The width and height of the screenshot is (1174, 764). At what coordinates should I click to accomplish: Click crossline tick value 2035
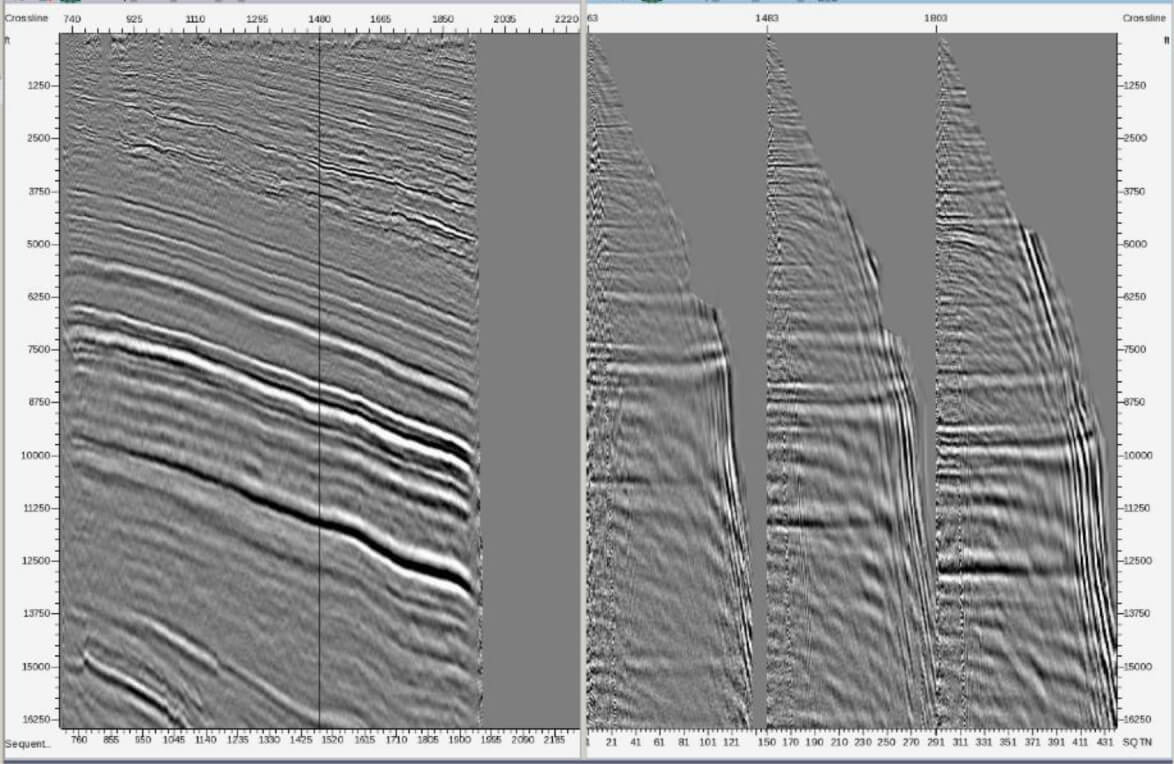[505, 19]
